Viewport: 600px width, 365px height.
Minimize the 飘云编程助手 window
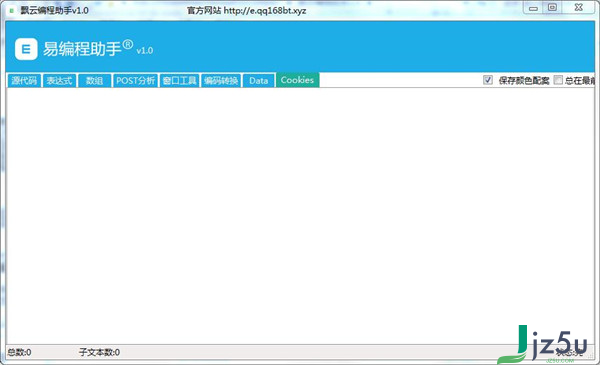(x=533, y=8)
